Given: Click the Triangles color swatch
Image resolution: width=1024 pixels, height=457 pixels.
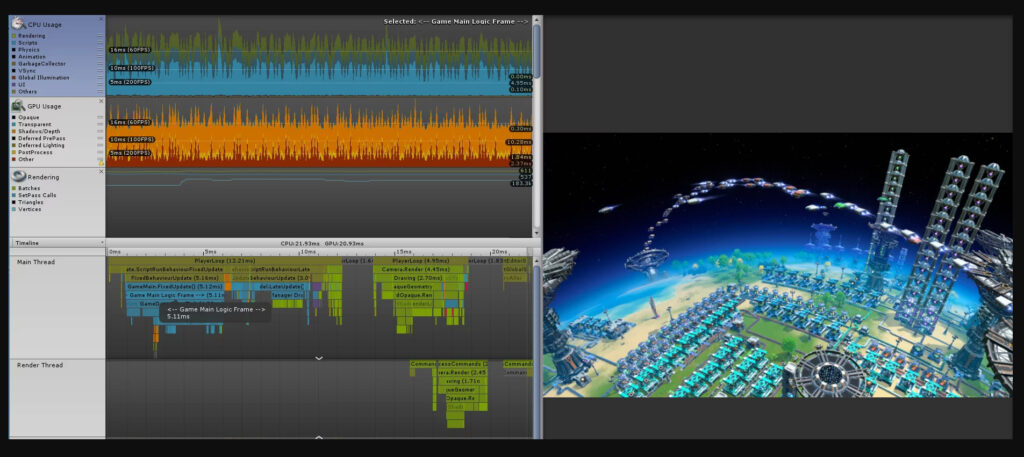Looking at the screenshot, I should tap(14, 202).
